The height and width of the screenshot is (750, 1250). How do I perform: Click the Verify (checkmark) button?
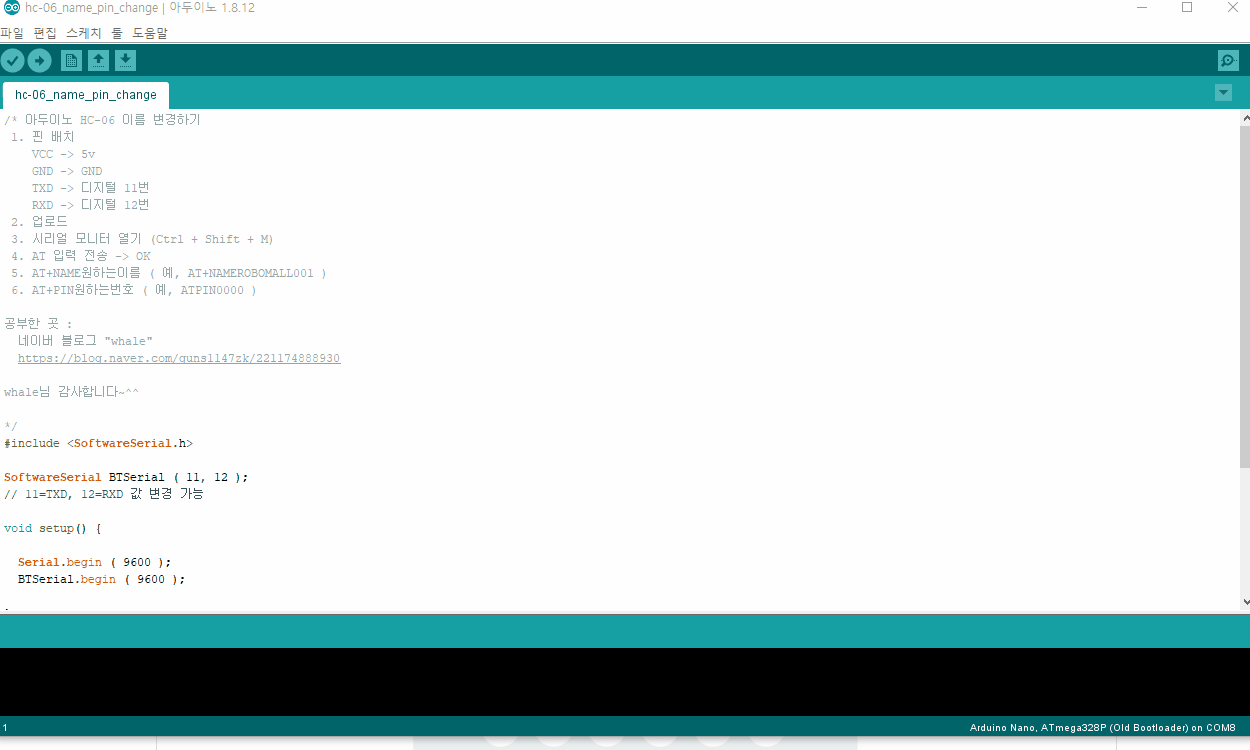(x=12, y=61)
